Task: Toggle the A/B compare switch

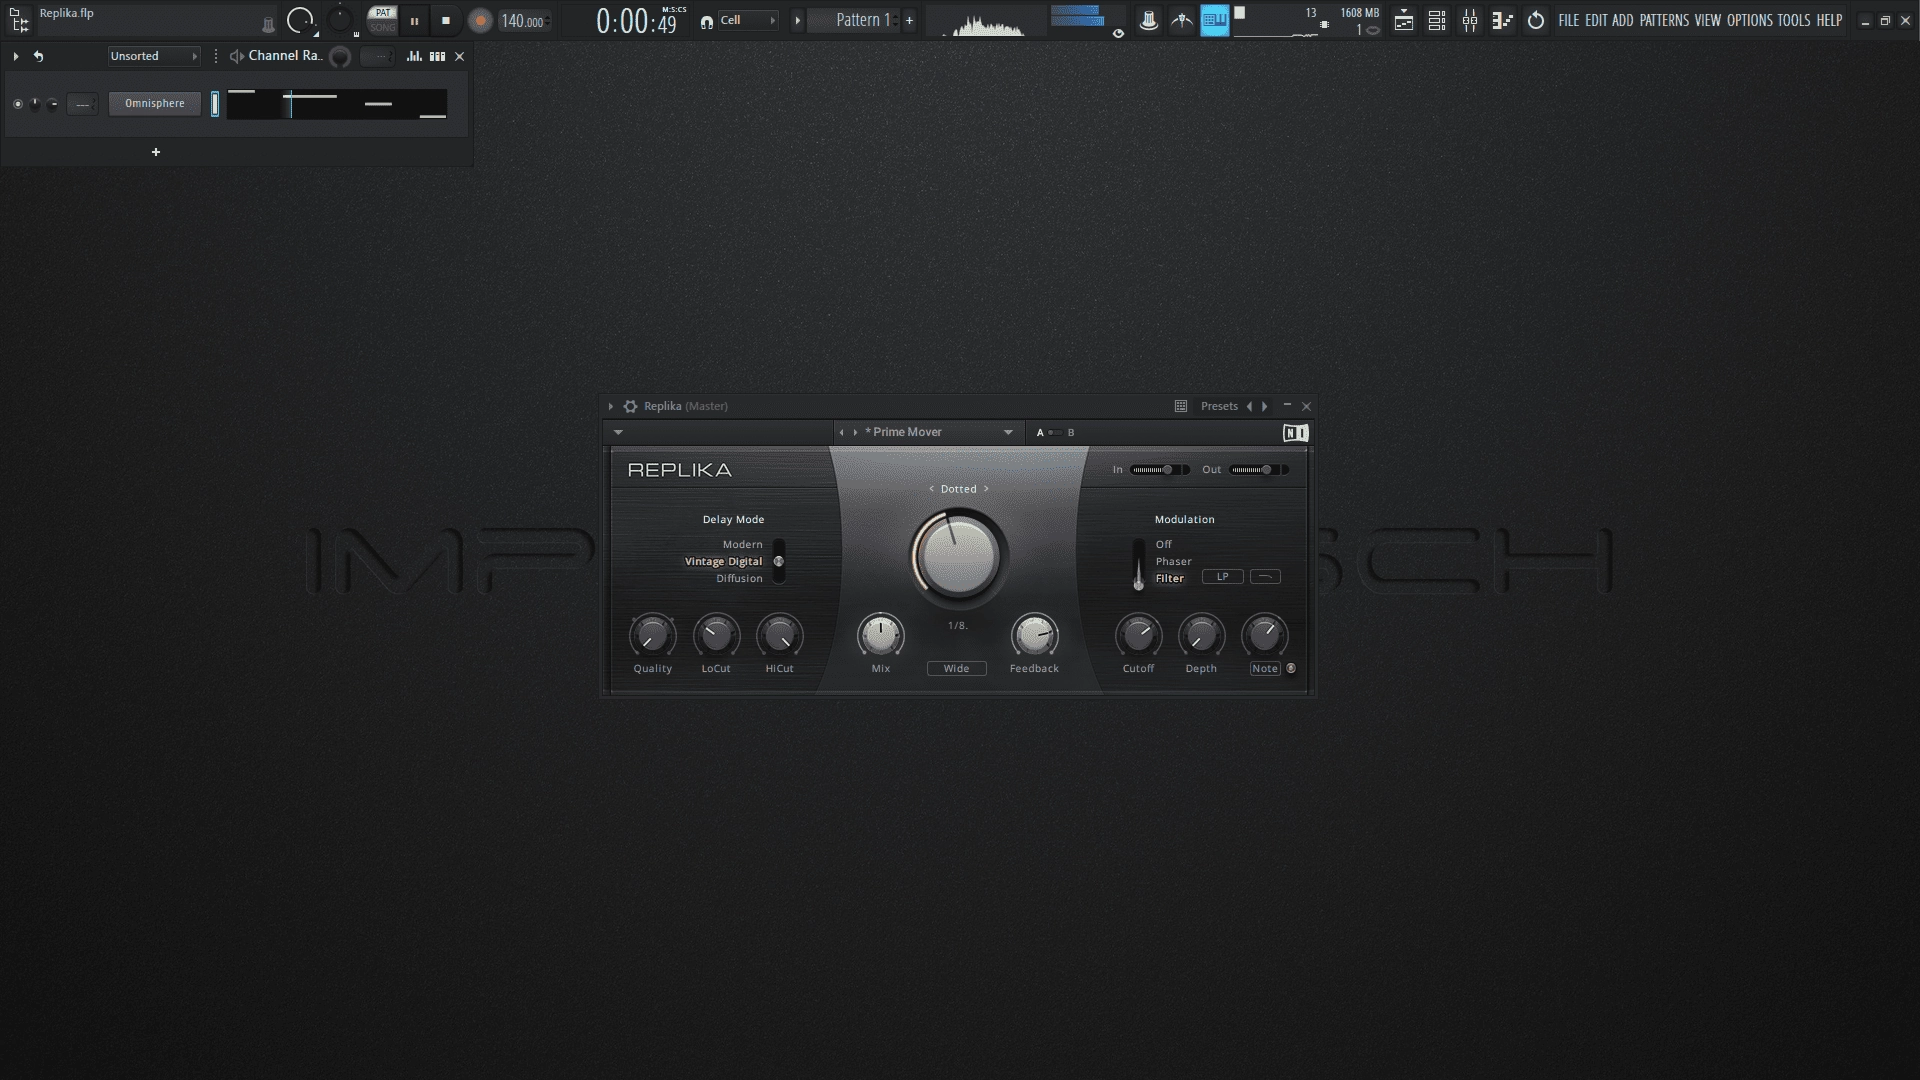Action: tap(1055, 432)
